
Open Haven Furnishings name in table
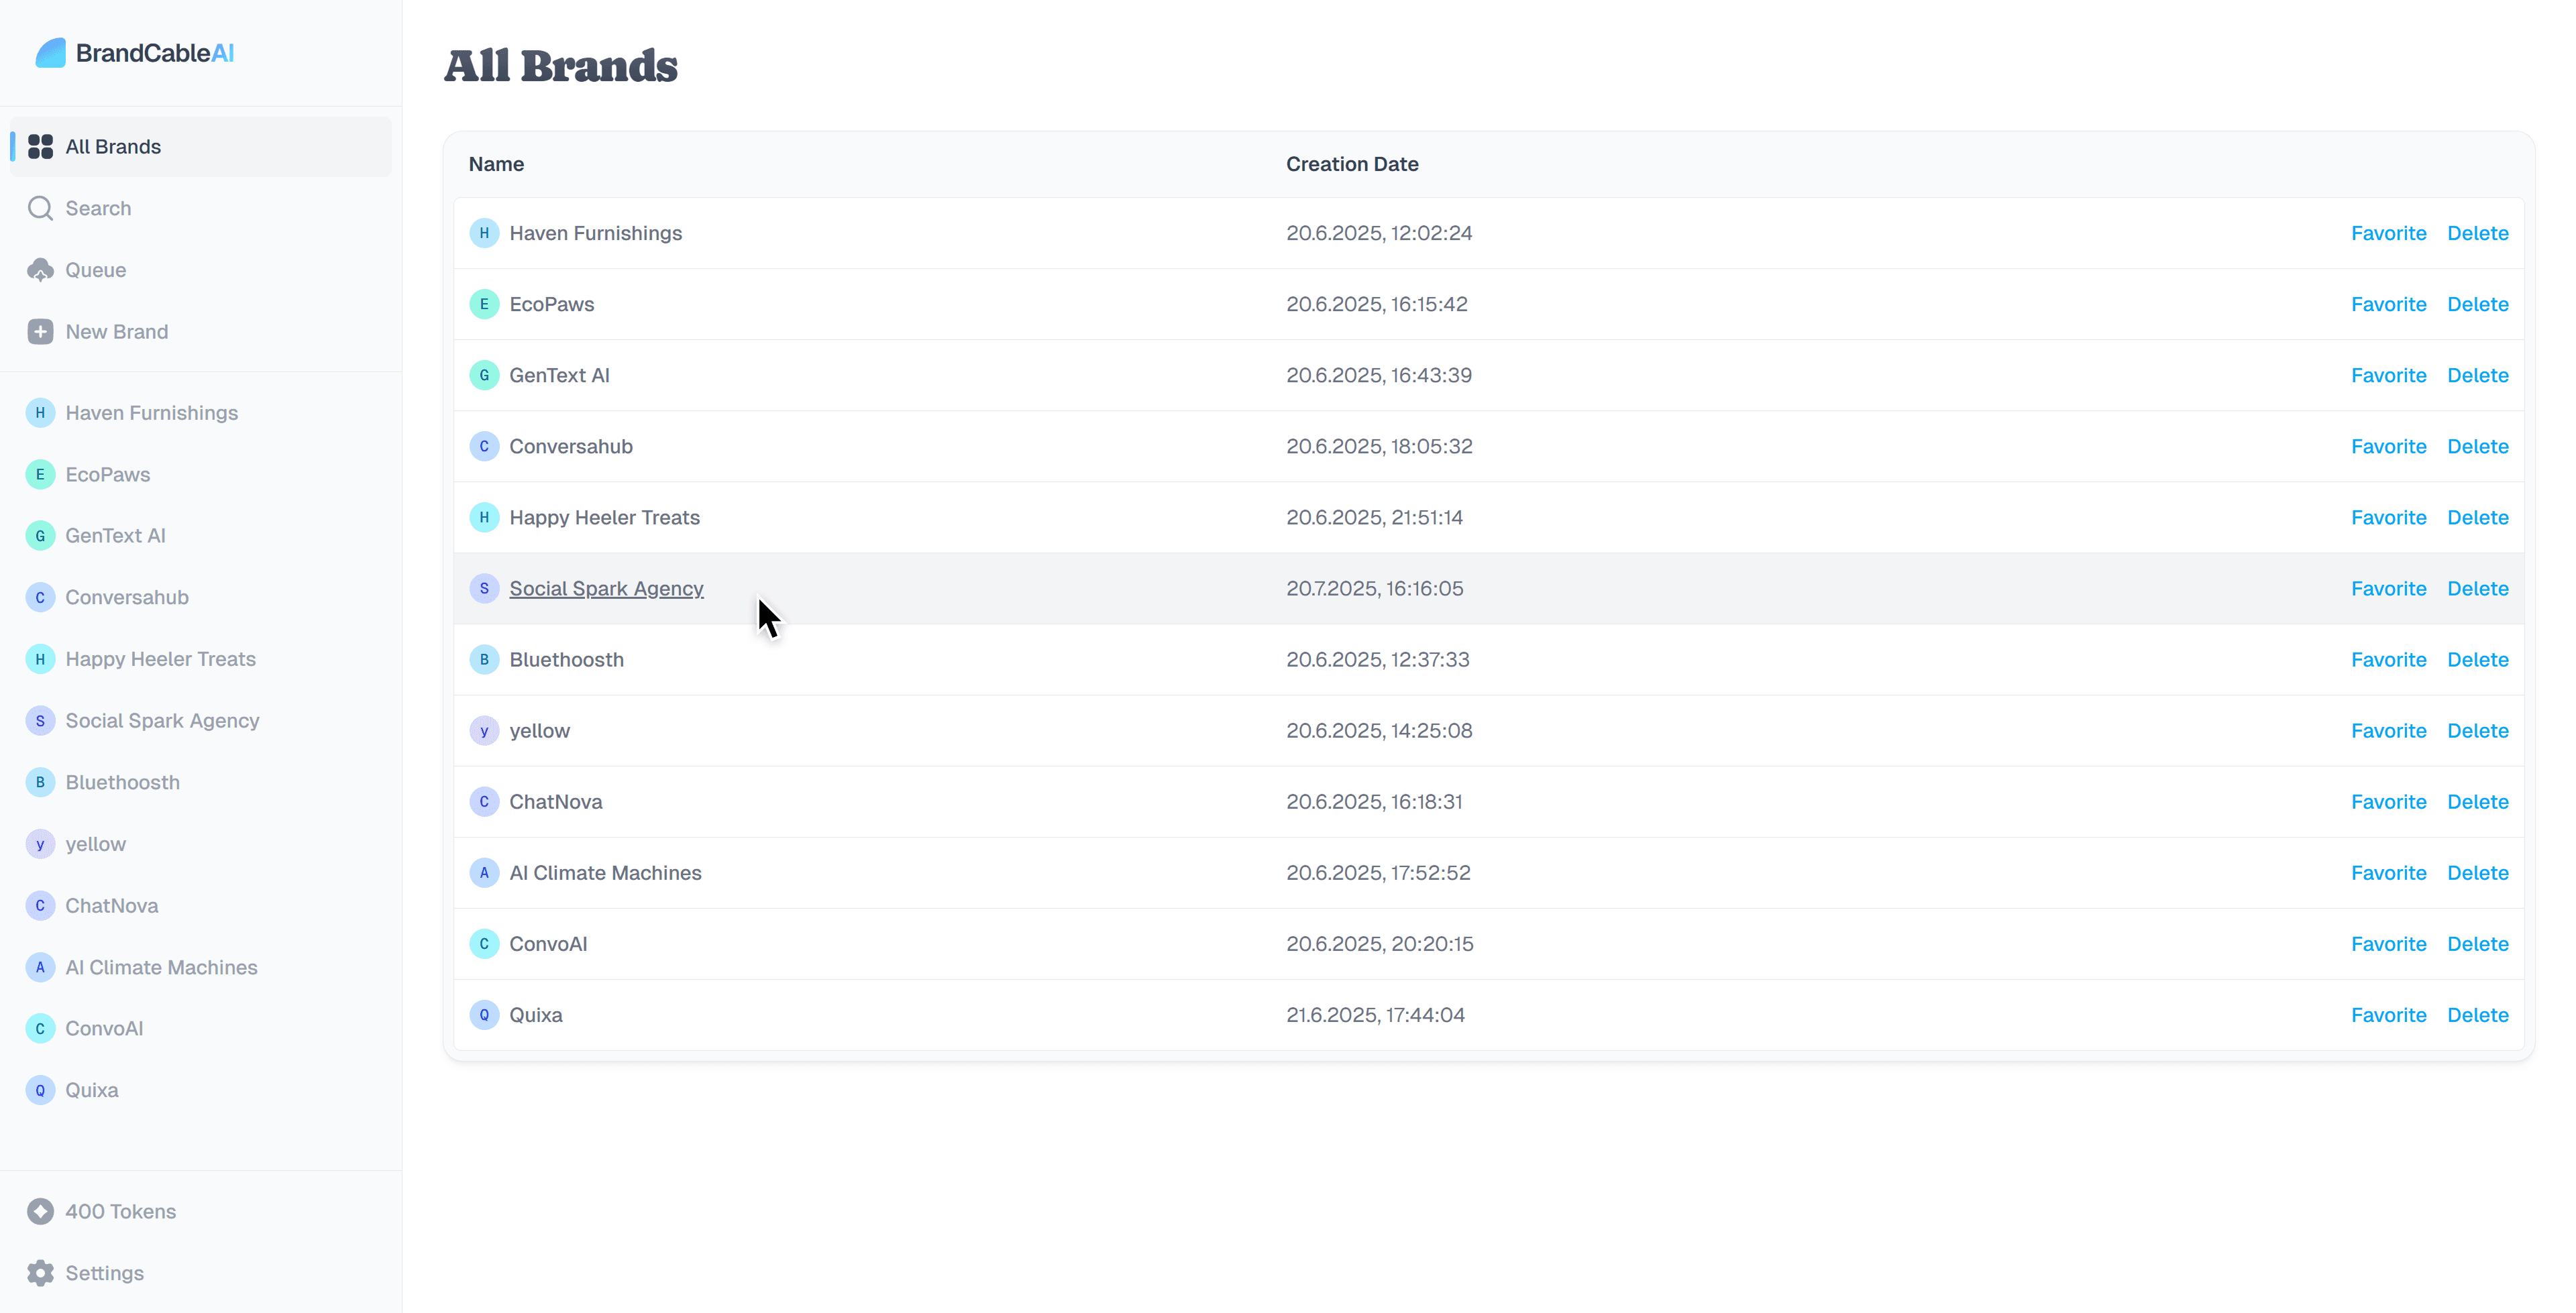595,233
